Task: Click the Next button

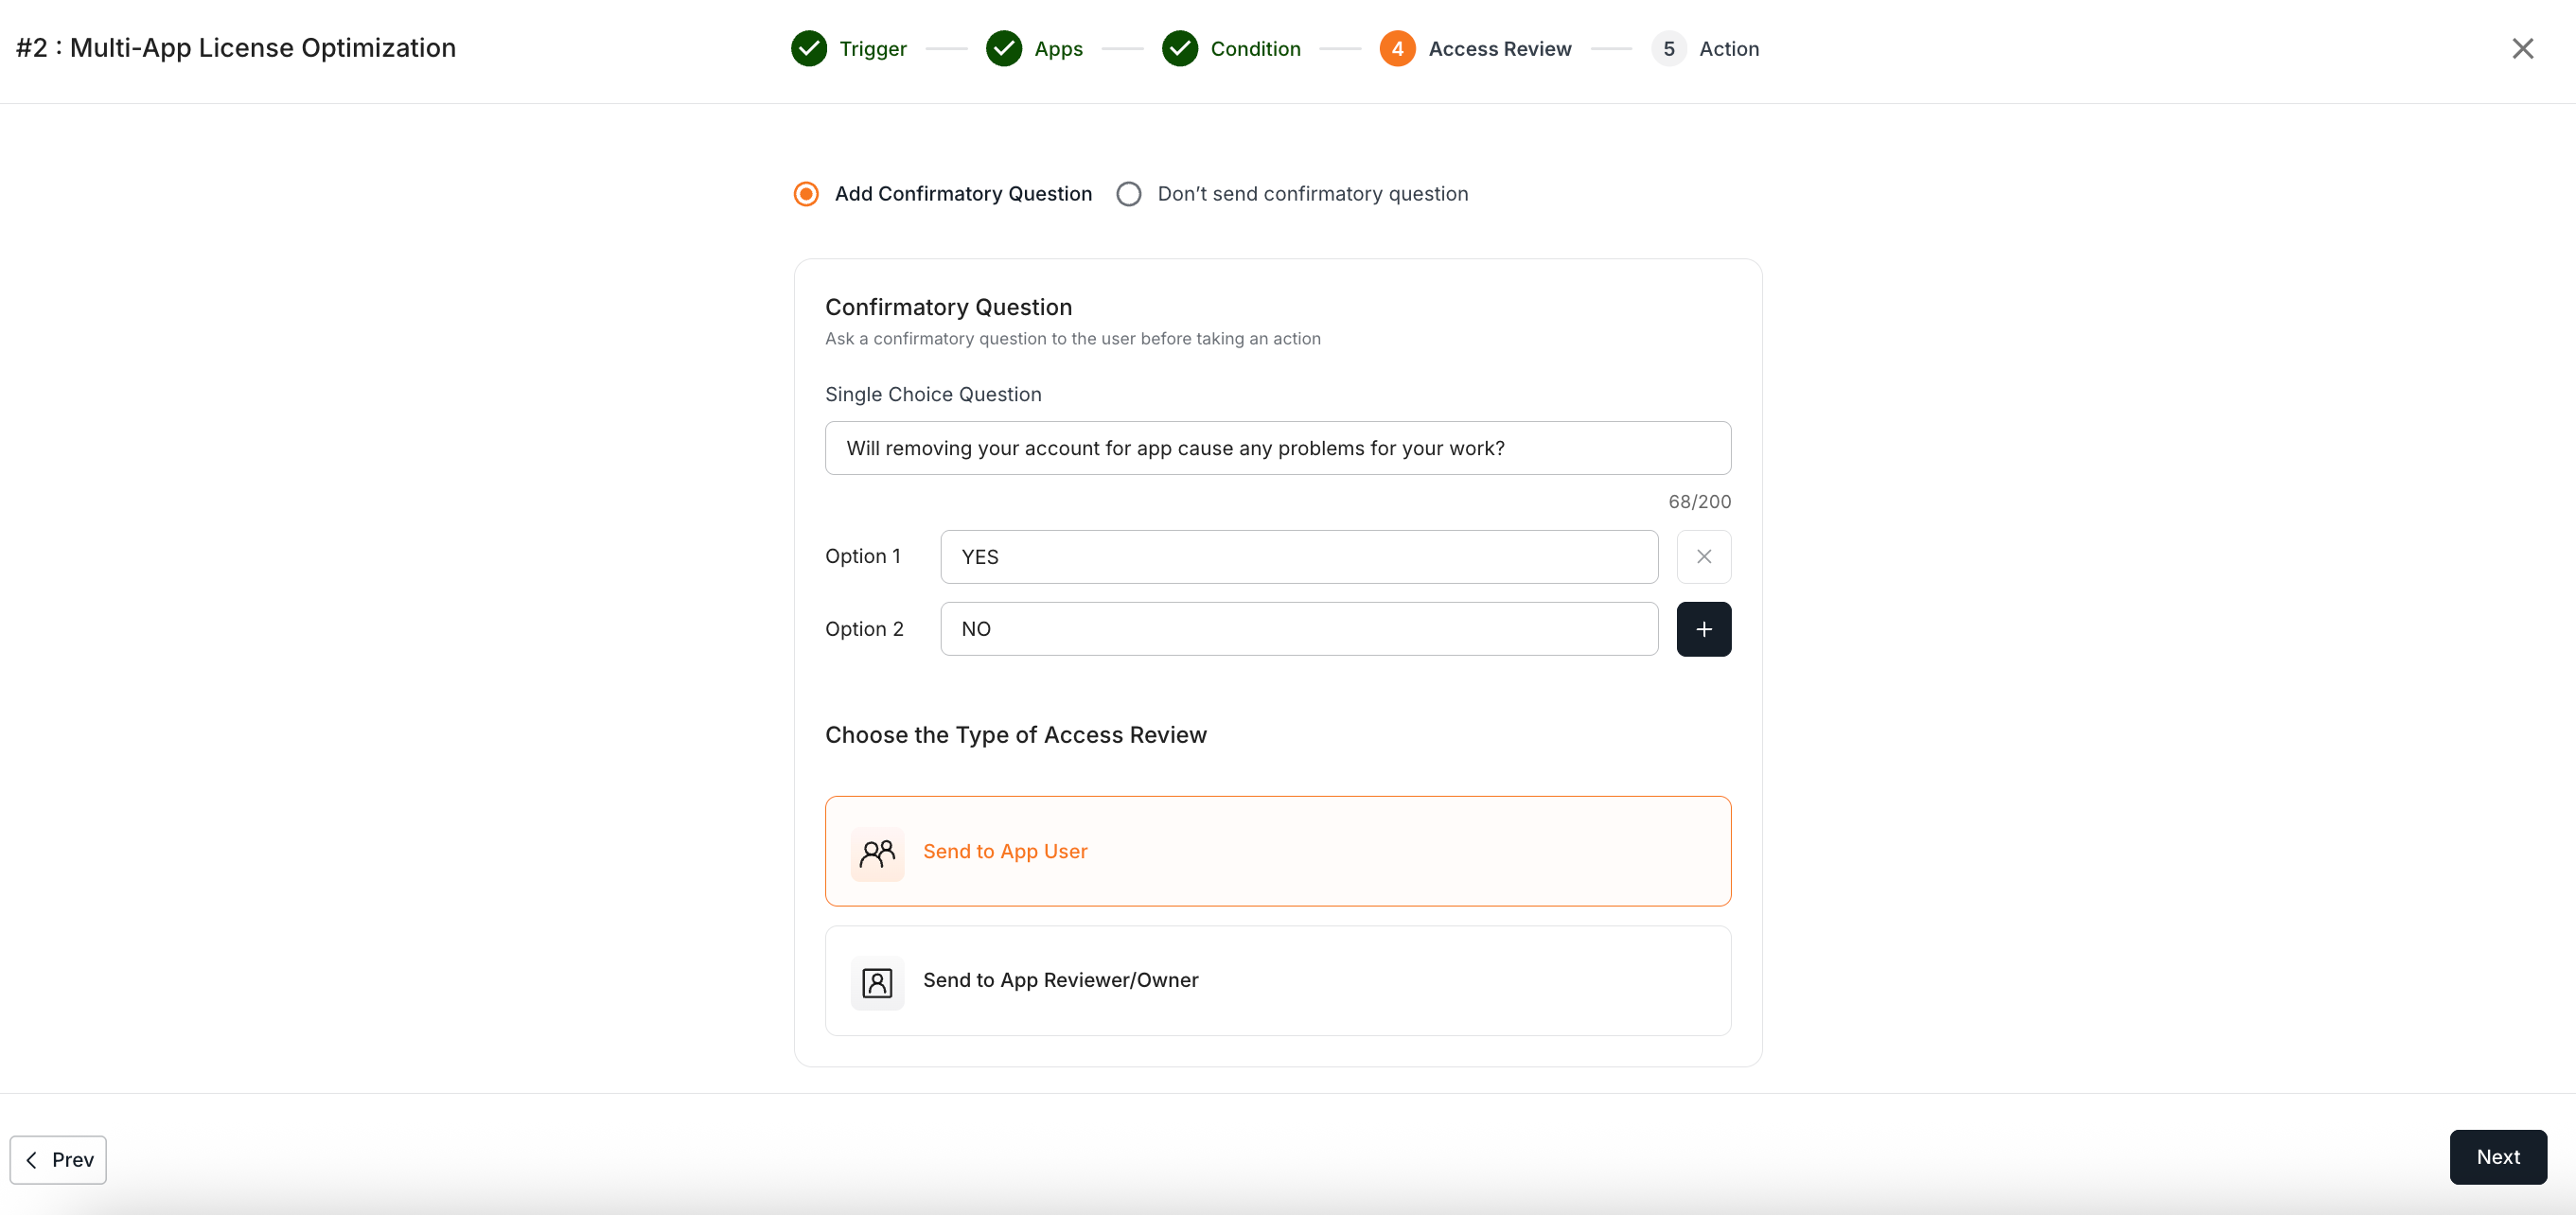Action: (2497, 1157)
